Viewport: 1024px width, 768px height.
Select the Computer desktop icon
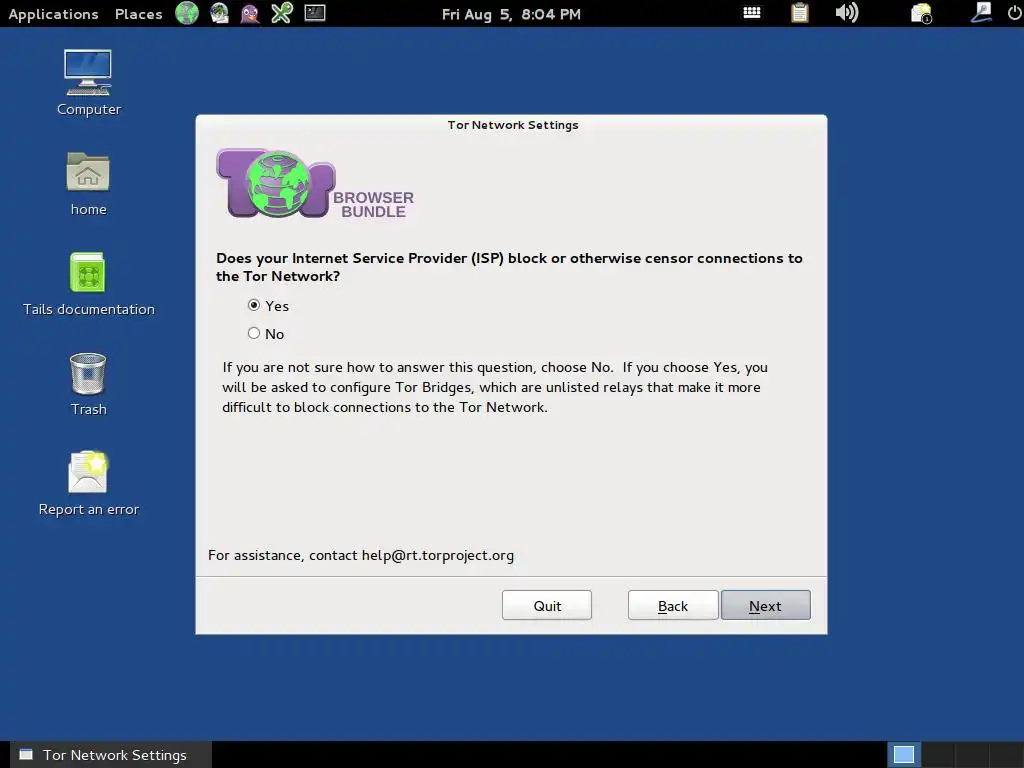pyautogui.click(x=88, y=83)
